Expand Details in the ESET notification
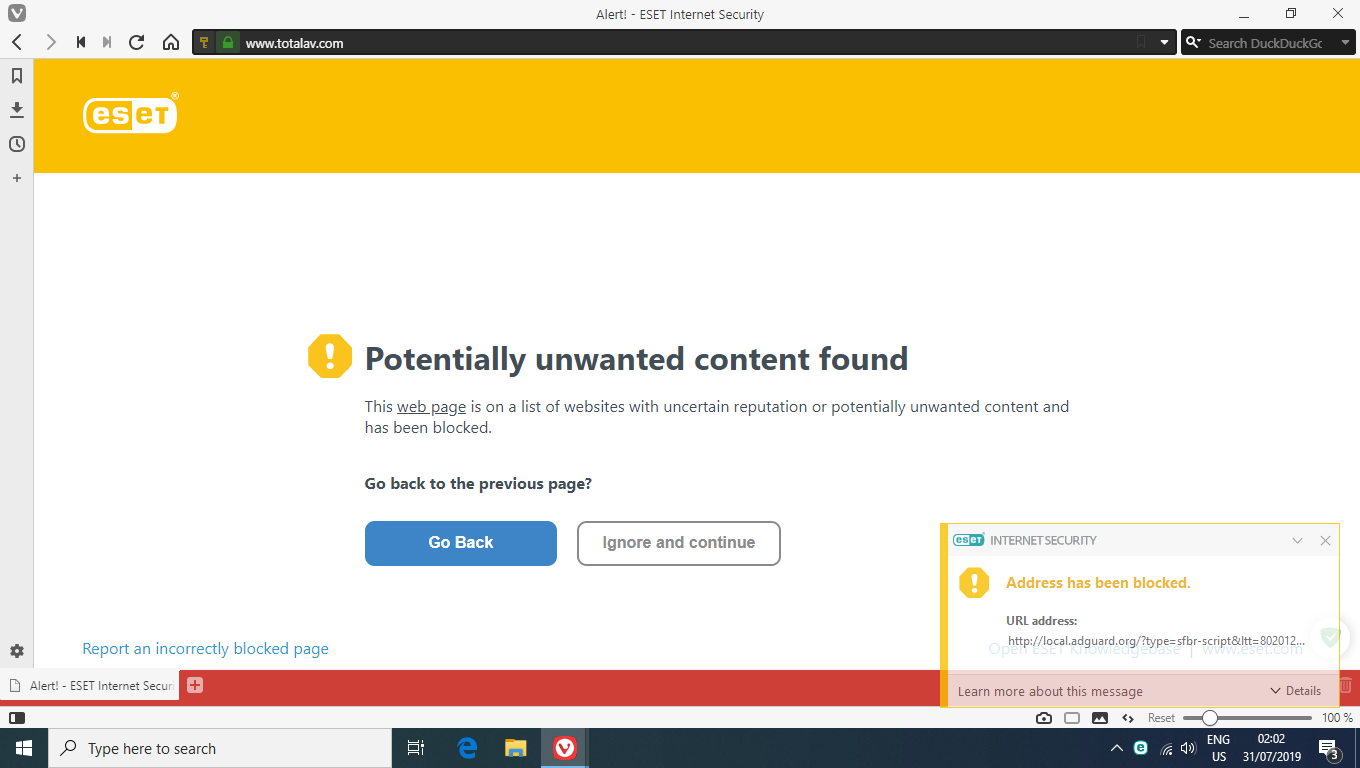 [1296, 691]
